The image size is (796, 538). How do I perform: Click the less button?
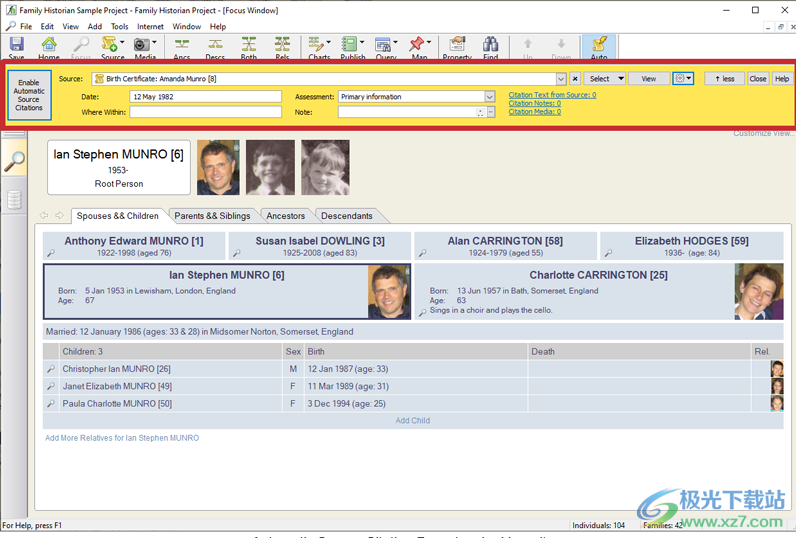724,79
